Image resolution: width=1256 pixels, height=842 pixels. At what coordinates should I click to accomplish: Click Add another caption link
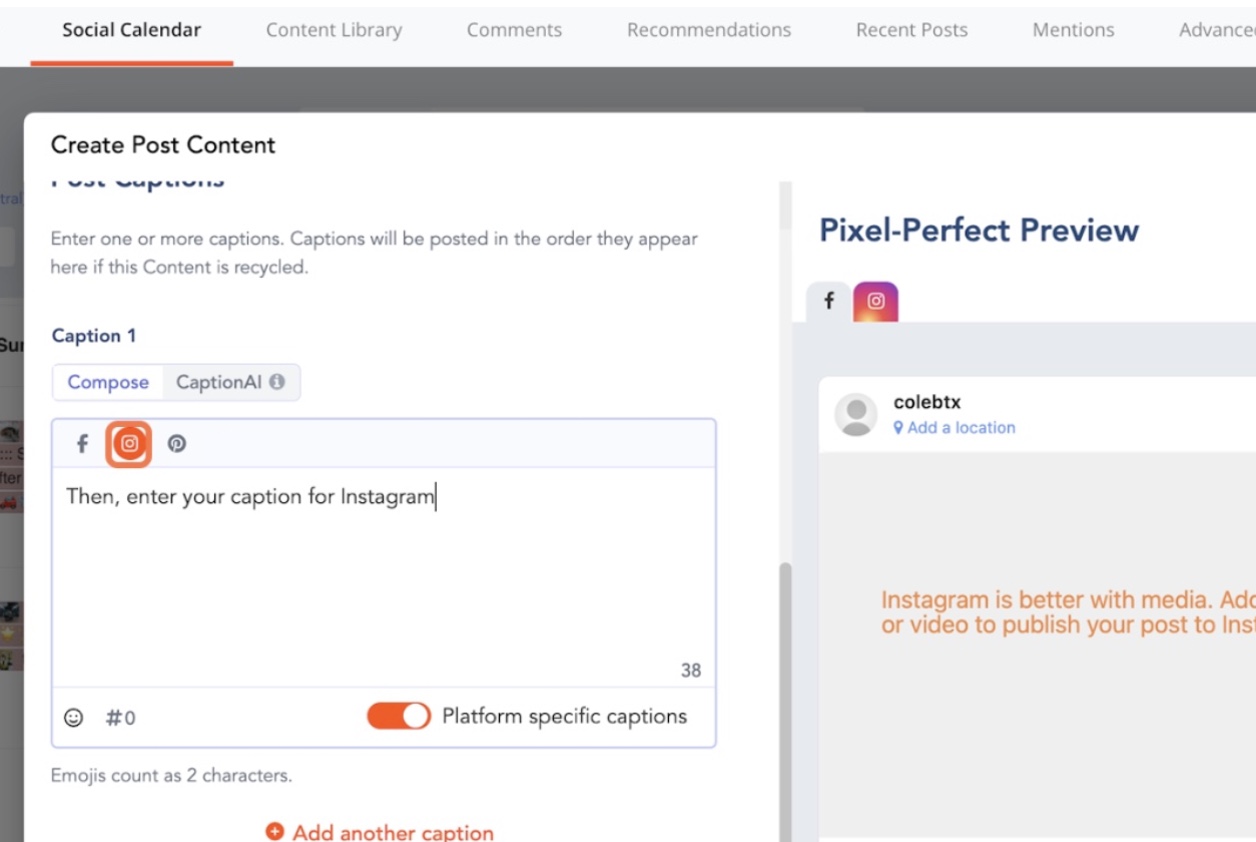[x=380, y=832]
